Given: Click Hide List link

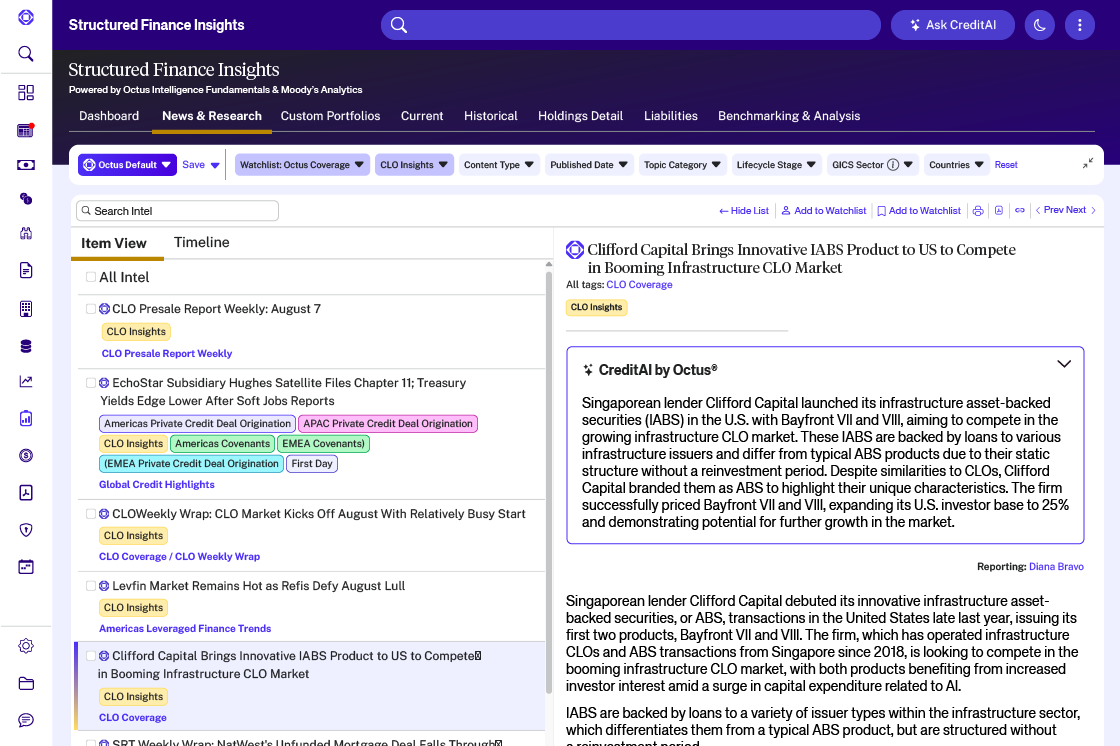Looking at the screenshot, I should [x=744, y=211].
